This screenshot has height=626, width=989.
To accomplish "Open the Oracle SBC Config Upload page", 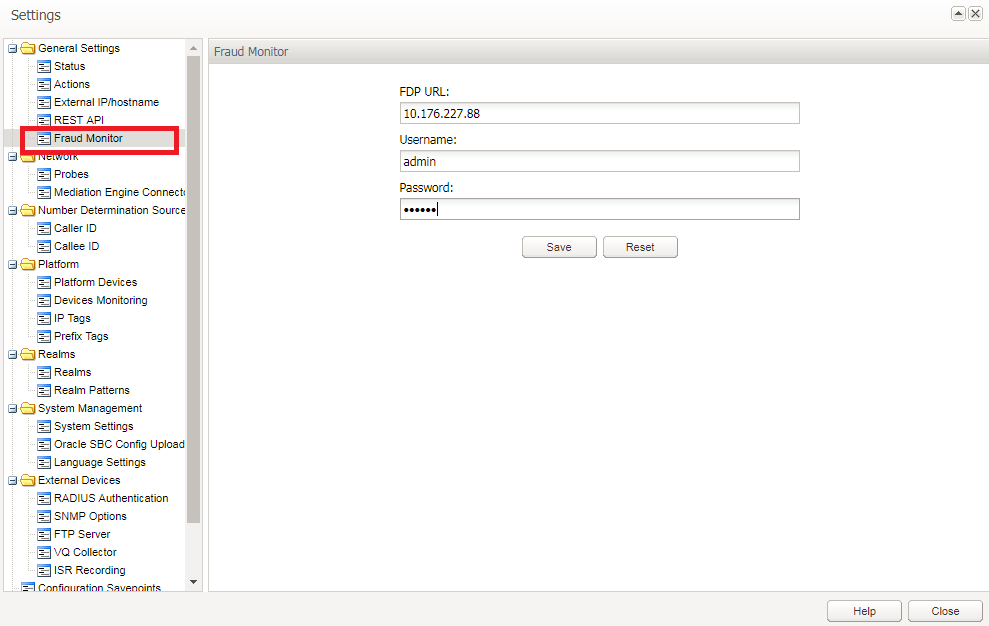I will click(x=44, y=443).
